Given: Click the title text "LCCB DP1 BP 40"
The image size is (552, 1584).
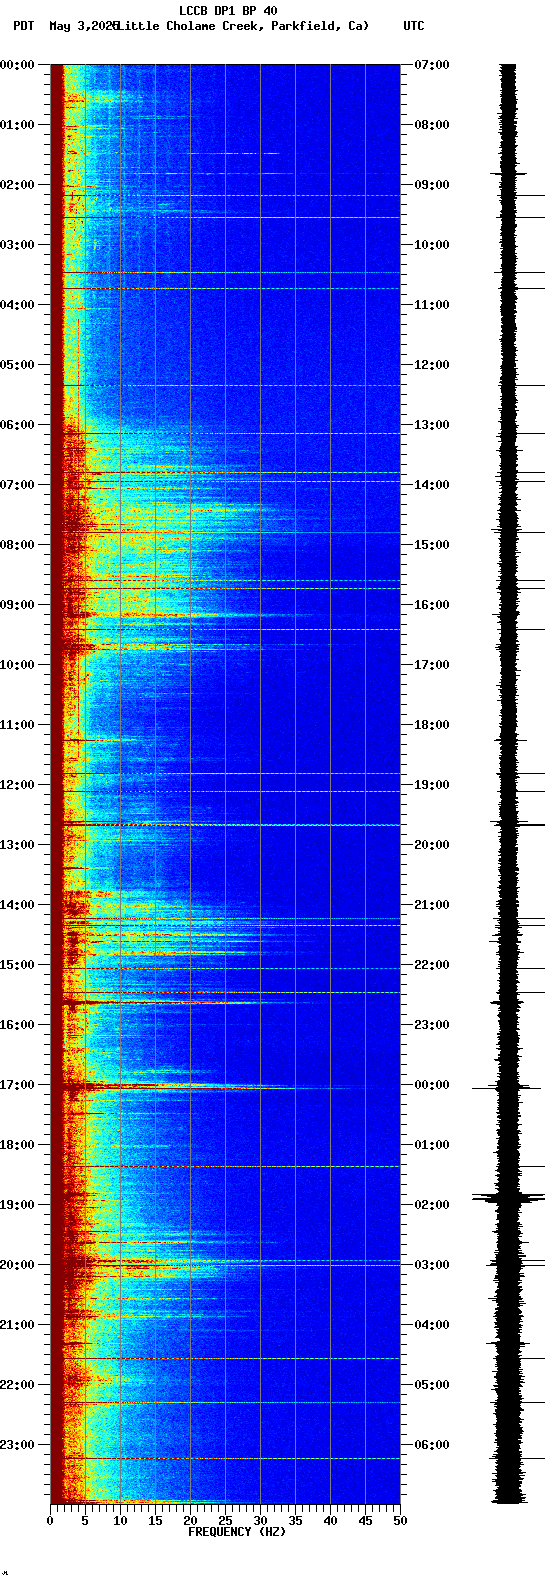Looking at the screenshot, I should pos(228,11).
